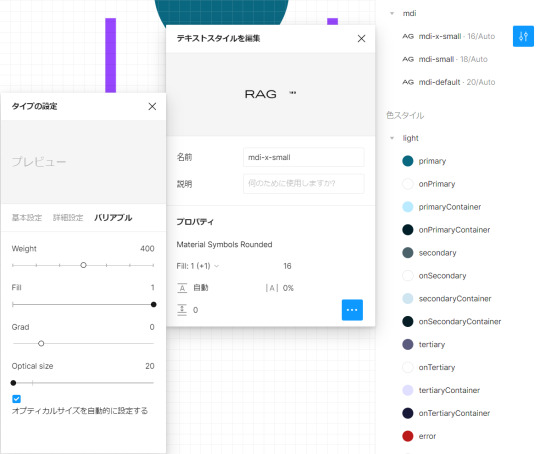Image resolution: width=540 pixels, height=454 pixels.
Task: Select the onSecondary color swatch
Action: [408, 276]
